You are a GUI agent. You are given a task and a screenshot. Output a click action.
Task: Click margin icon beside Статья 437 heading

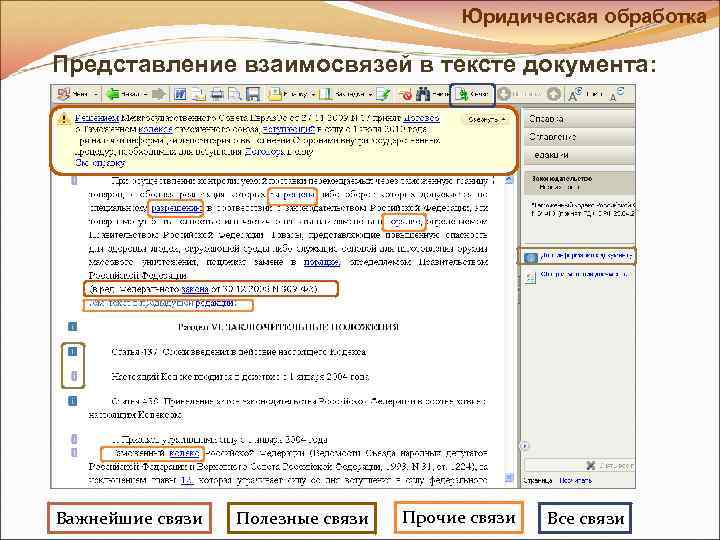click(73, 351)
